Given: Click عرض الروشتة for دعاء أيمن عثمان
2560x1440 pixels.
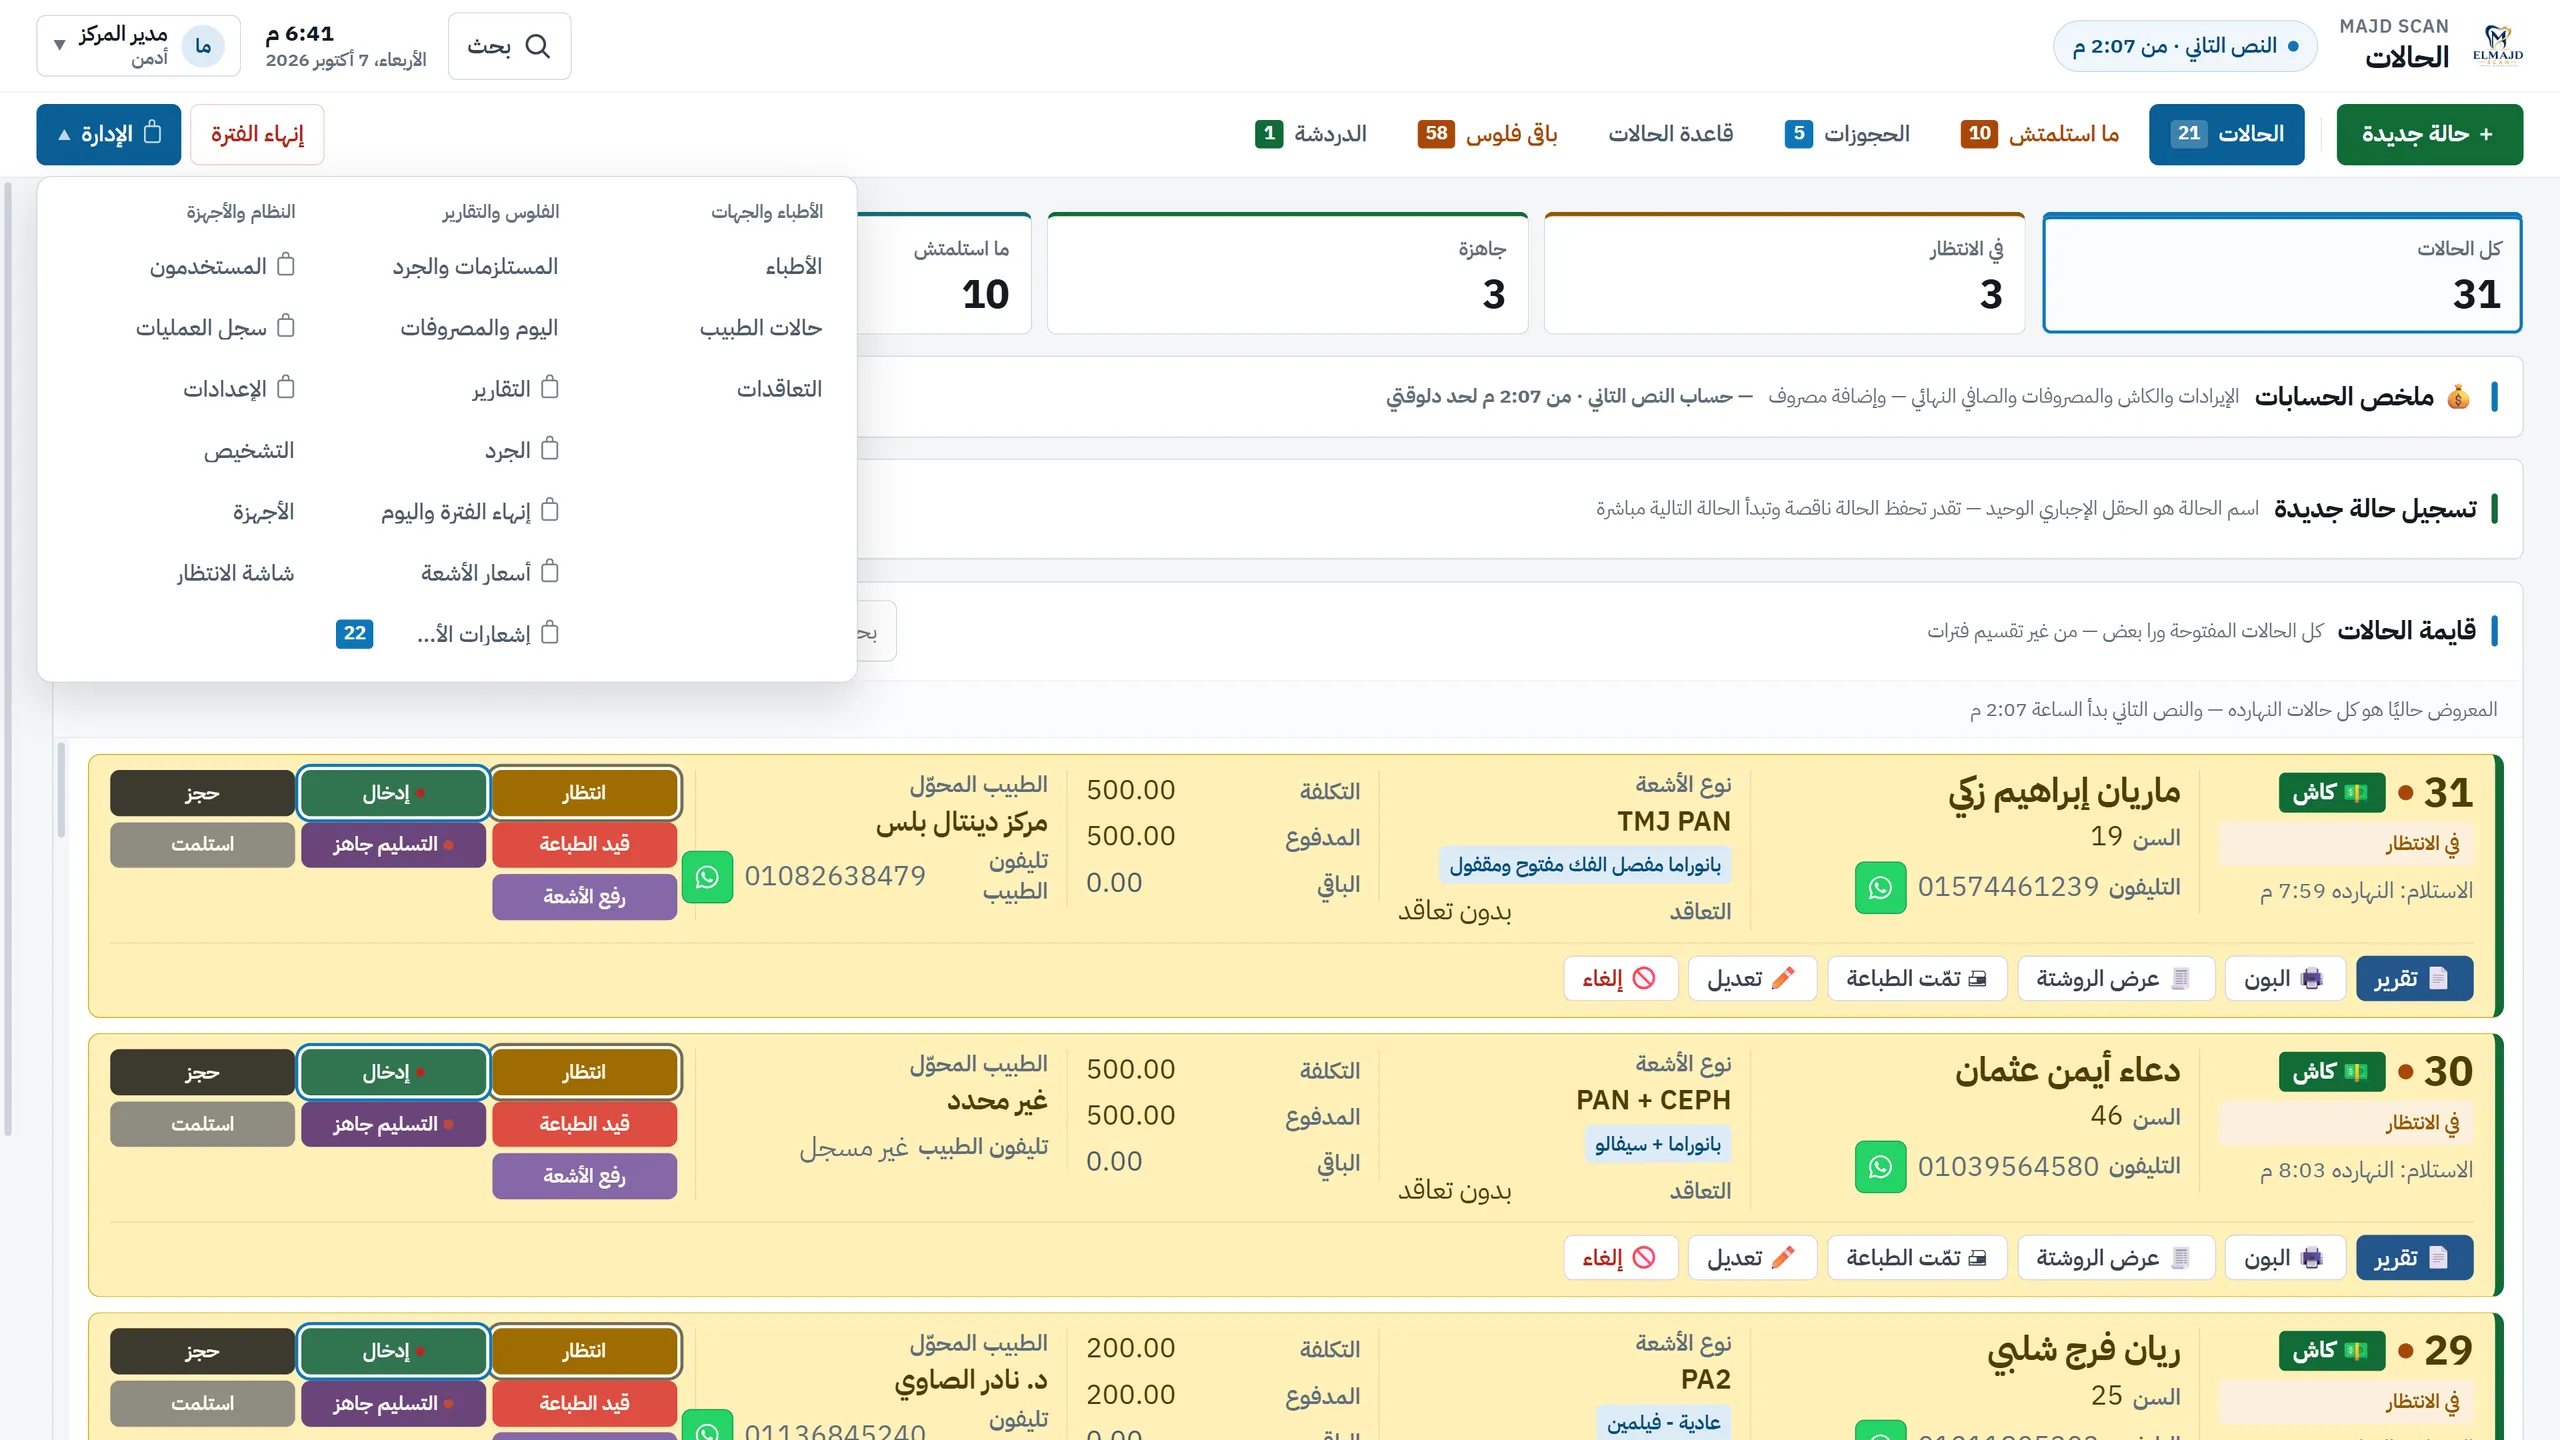Looking at the screenshot, I should click(x=2115, y=1257).
